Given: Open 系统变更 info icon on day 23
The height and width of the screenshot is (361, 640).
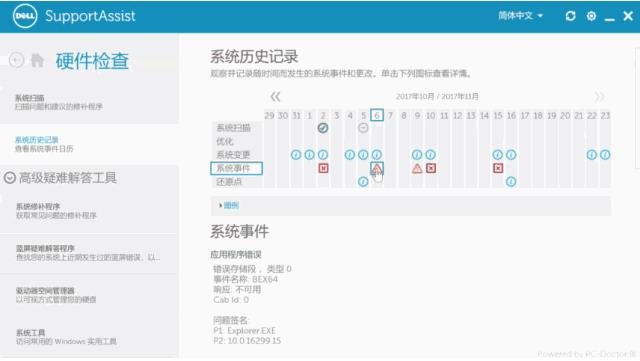Looking at the screenshot, I should (605, 155).
